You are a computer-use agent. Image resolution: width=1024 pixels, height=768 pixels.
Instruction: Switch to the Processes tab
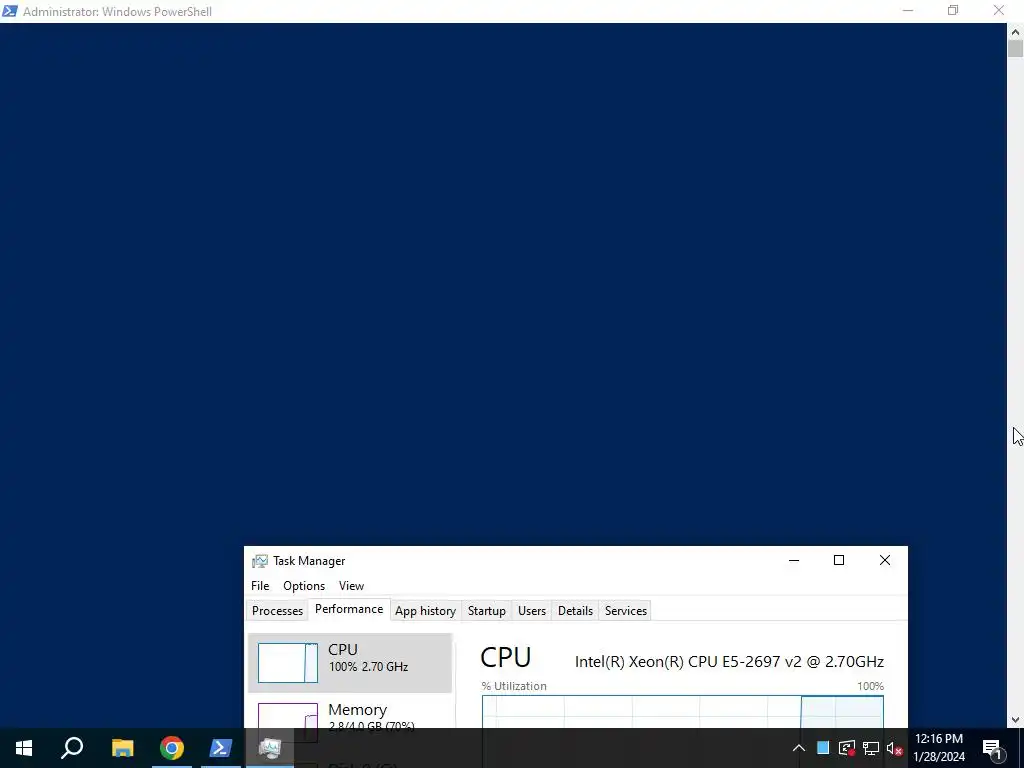click(x=278, y=611)
